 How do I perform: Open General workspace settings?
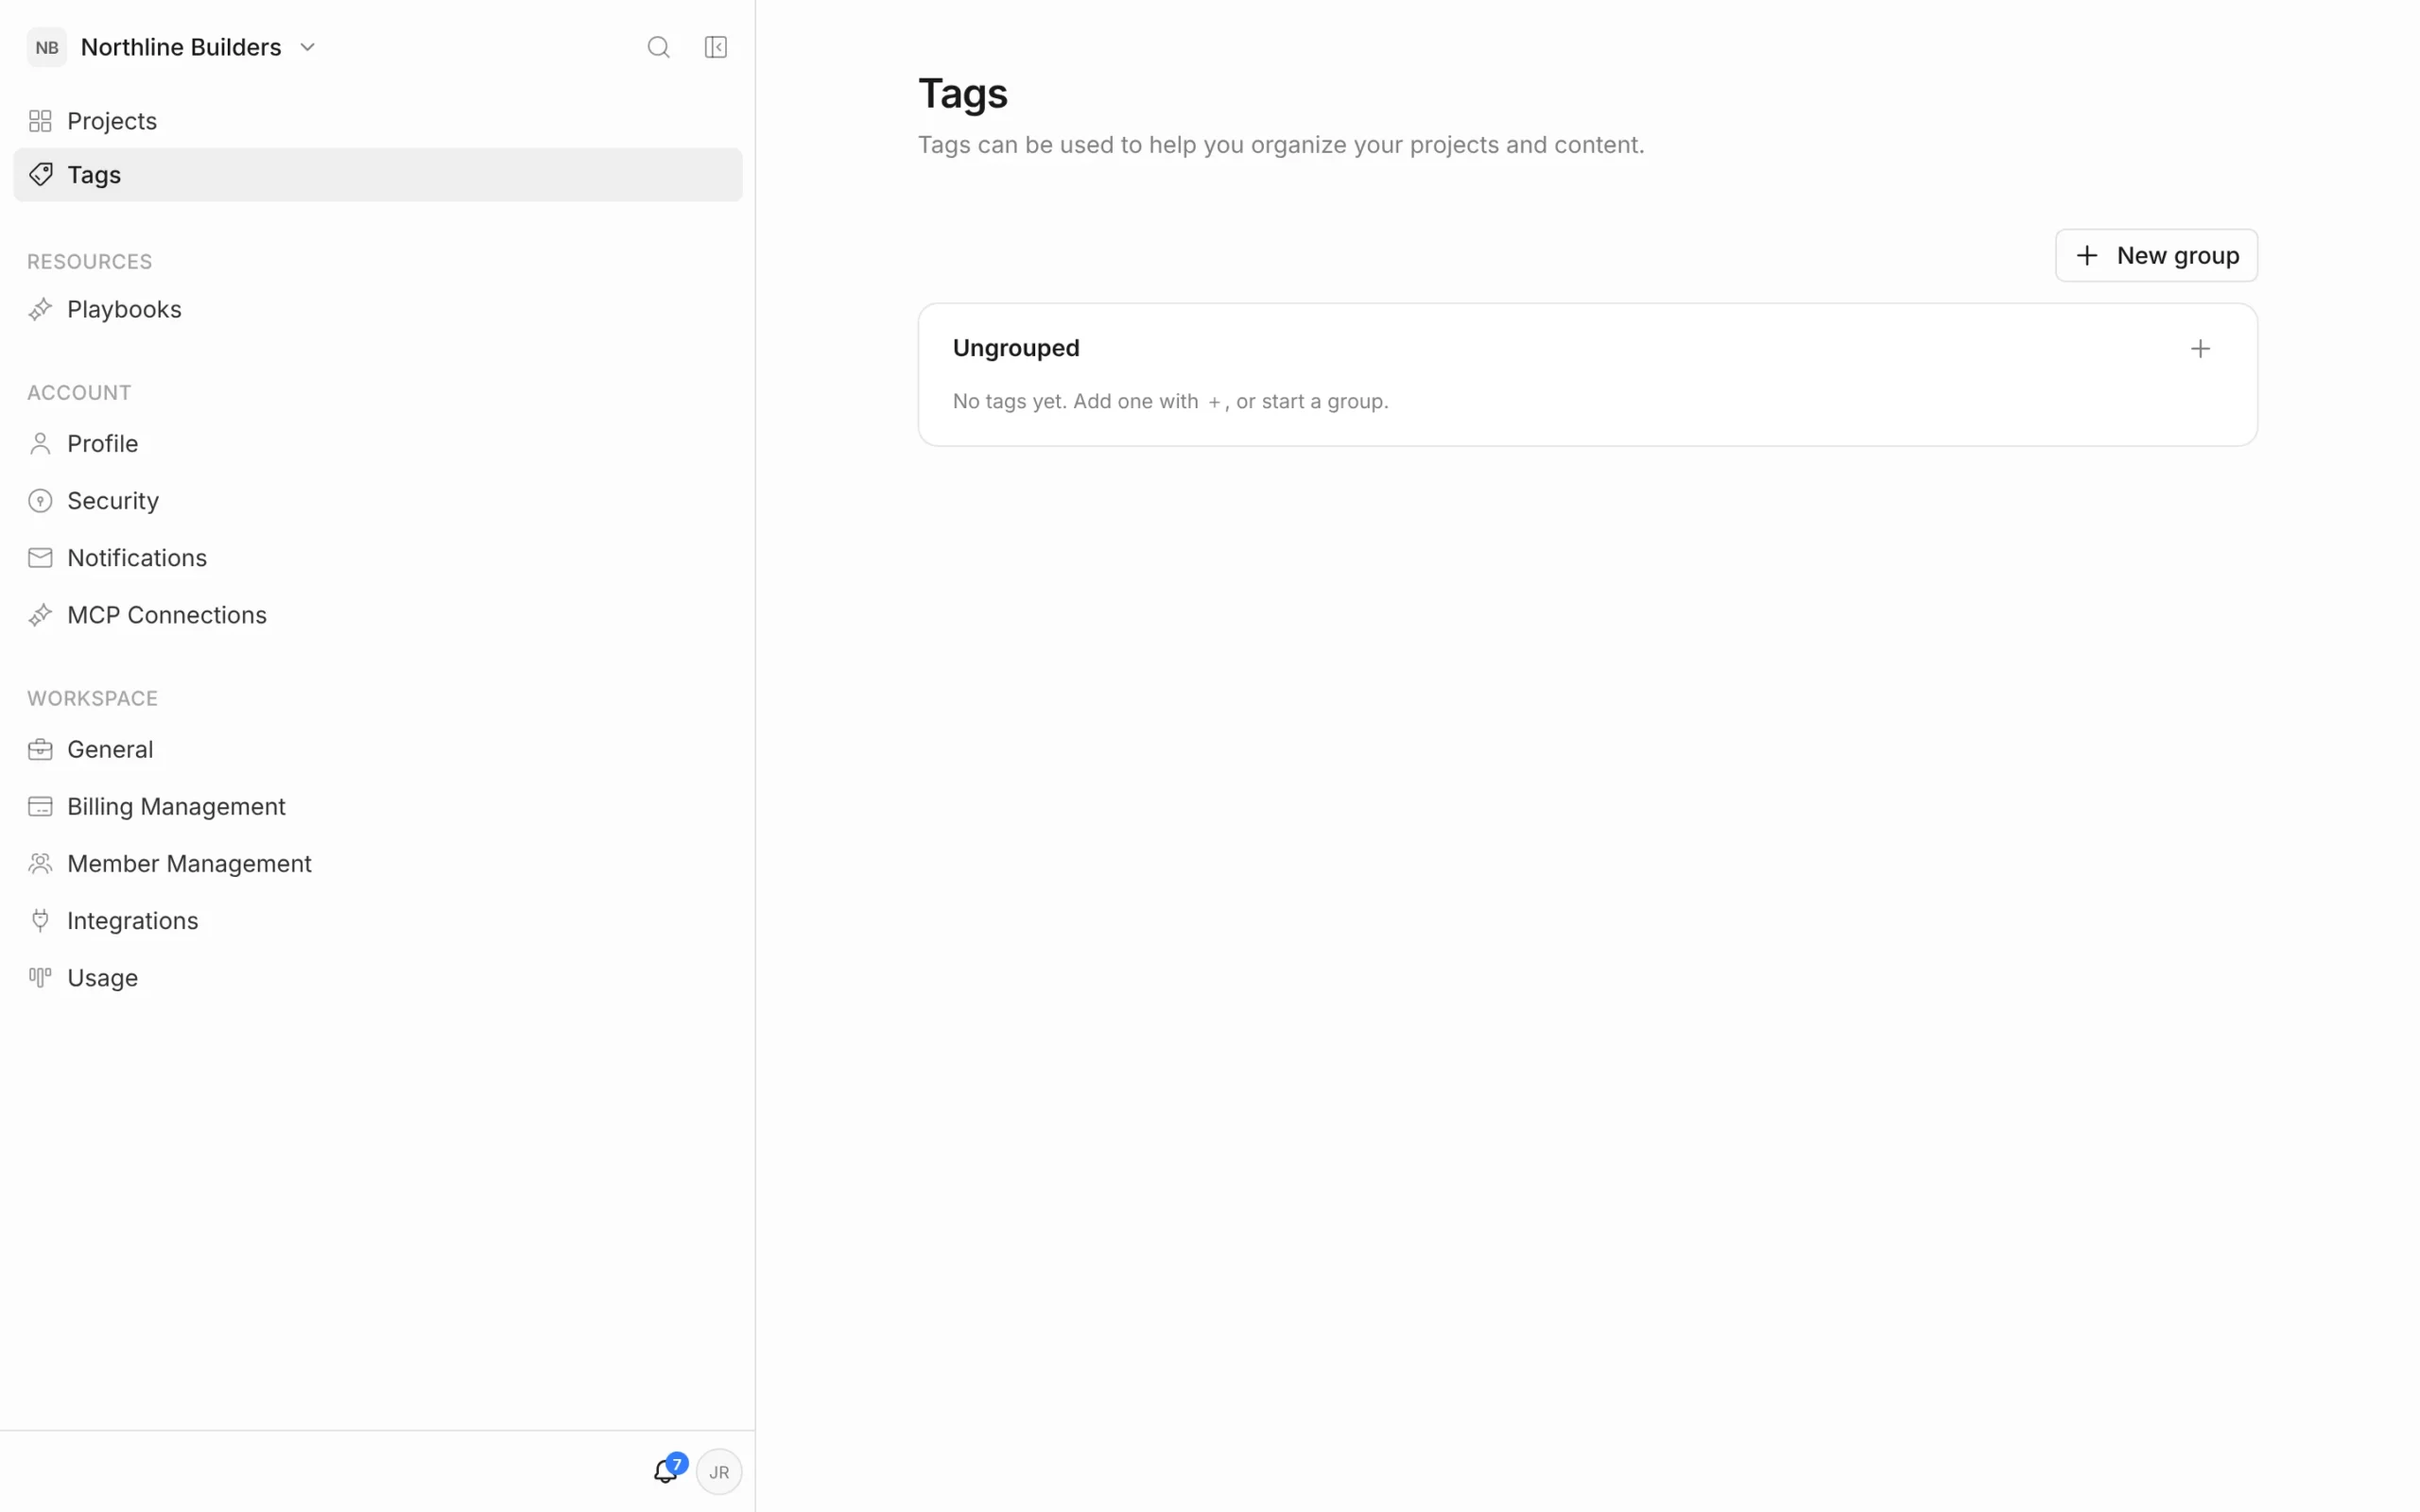coord(378,749)
